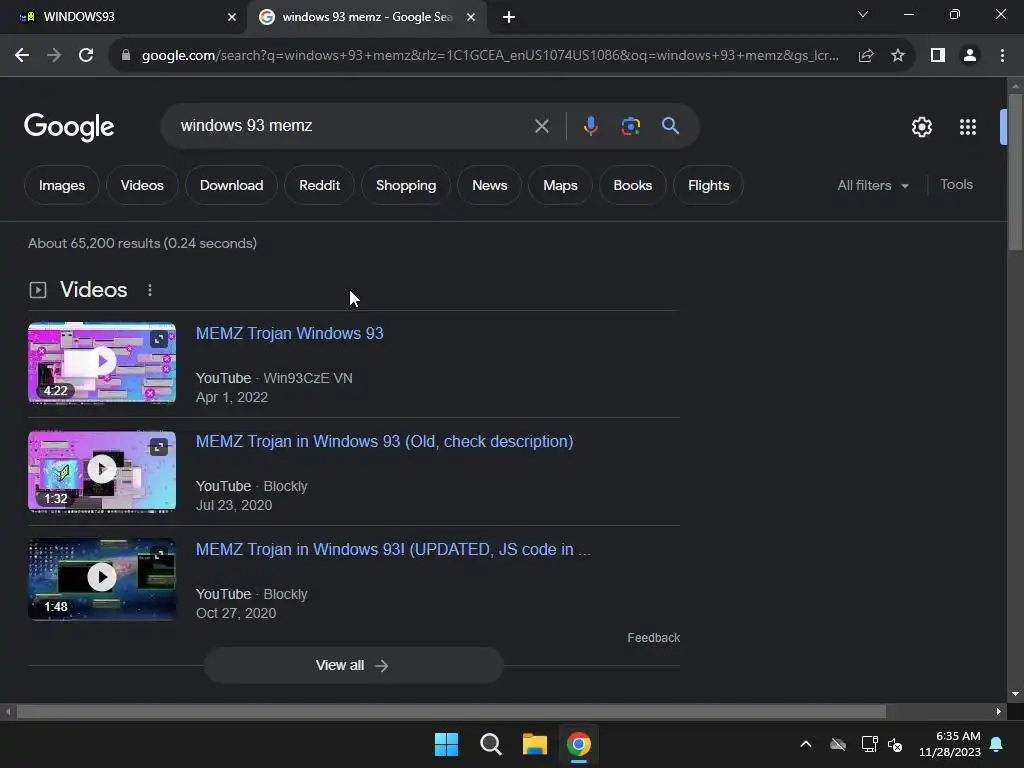Open a new browser tab
Viewport: 1024px width, 768px height.
click(509, 17)
